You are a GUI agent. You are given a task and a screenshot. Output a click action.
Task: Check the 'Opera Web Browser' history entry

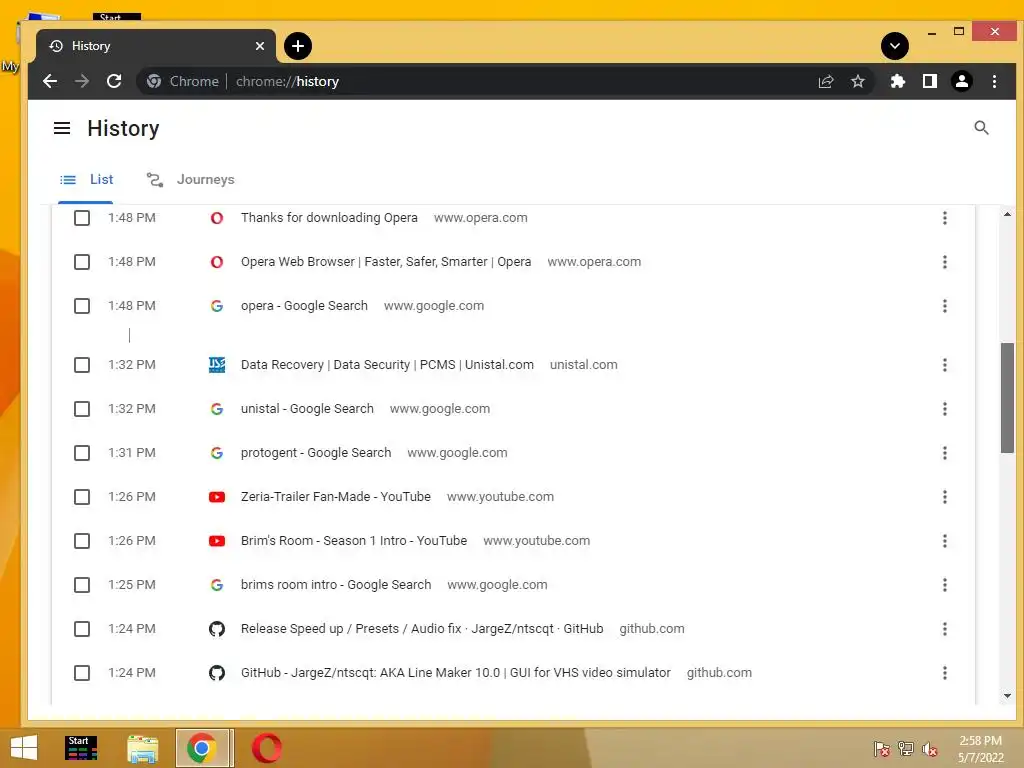point(82,262)
